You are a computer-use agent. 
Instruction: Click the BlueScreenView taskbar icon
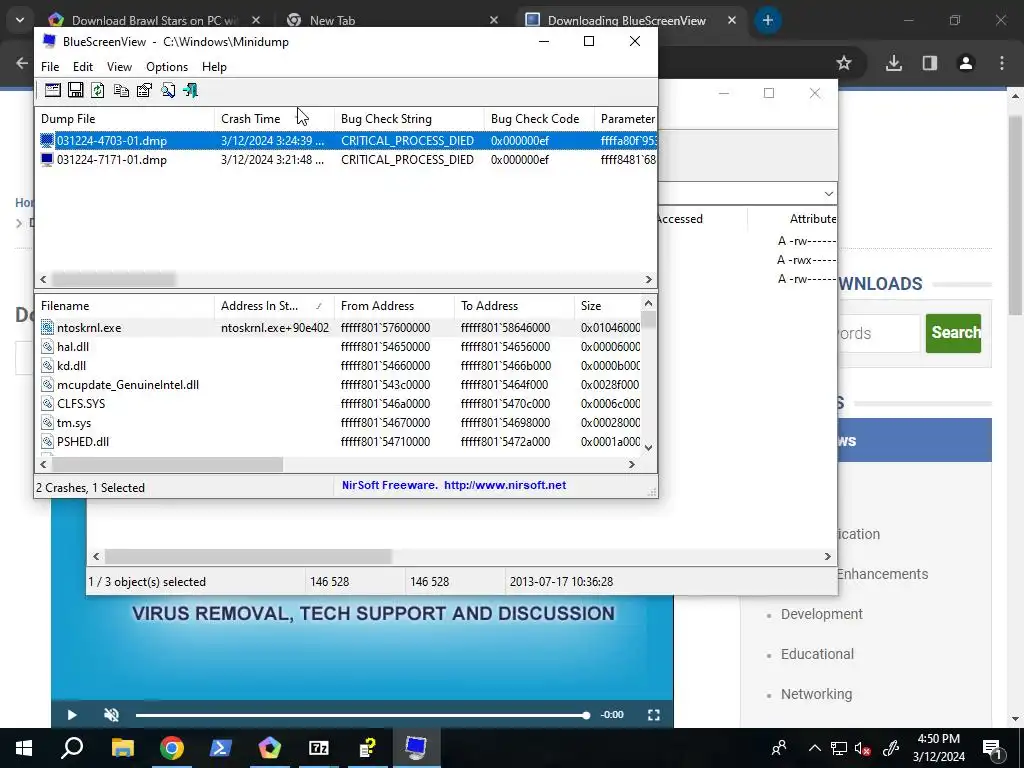tap(416, 748)
